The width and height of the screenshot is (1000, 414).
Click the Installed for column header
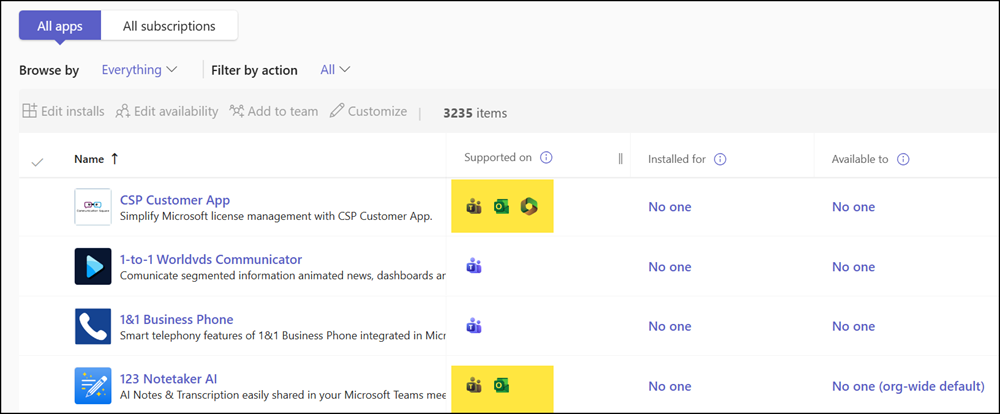(x=677, y=159)
